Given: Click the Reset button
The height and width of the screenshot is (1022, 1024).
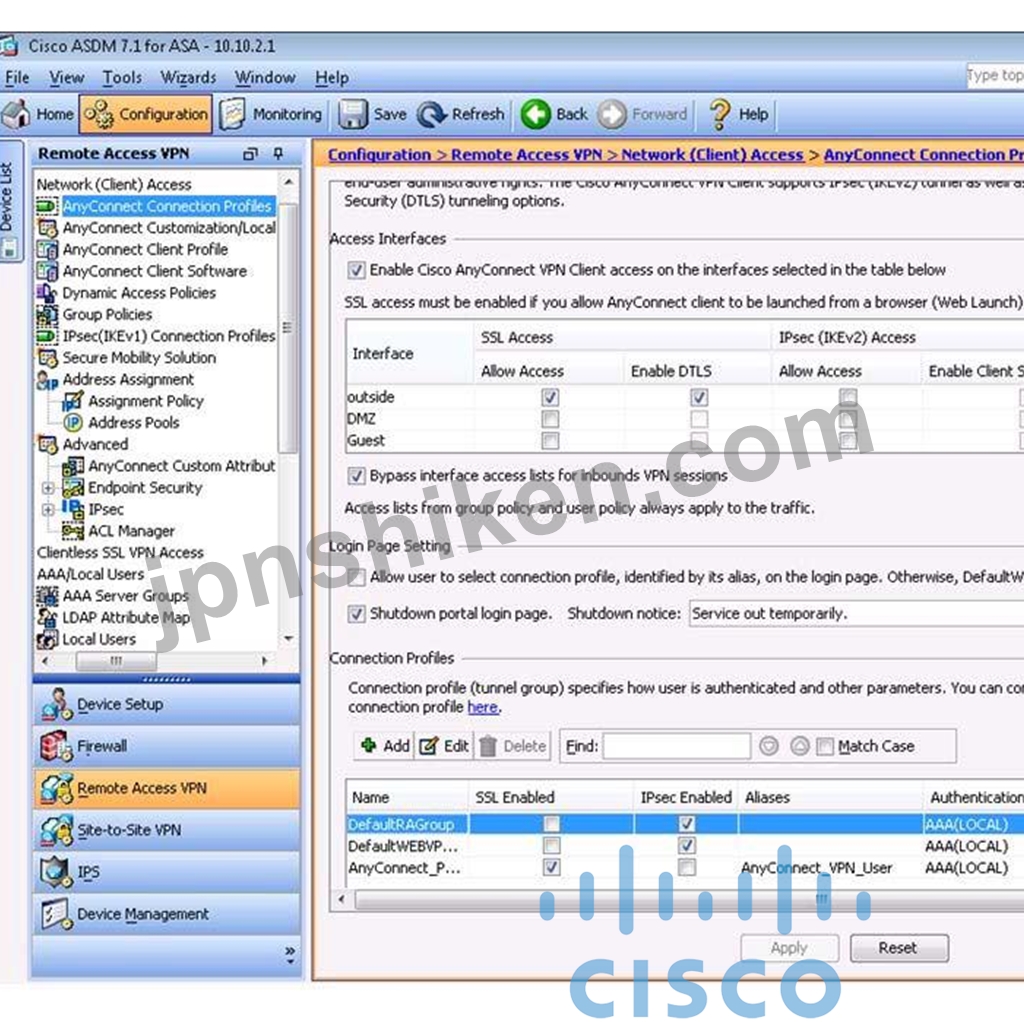Looking at the screenshot, I should (x=899, y=948).
